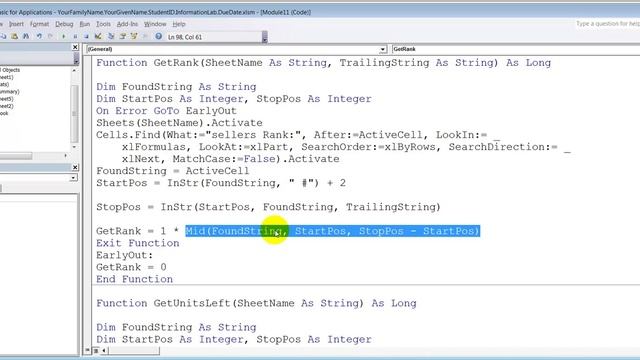Close the Properties pane
Viewport: 640px width, 360px height.
(75, 167)
